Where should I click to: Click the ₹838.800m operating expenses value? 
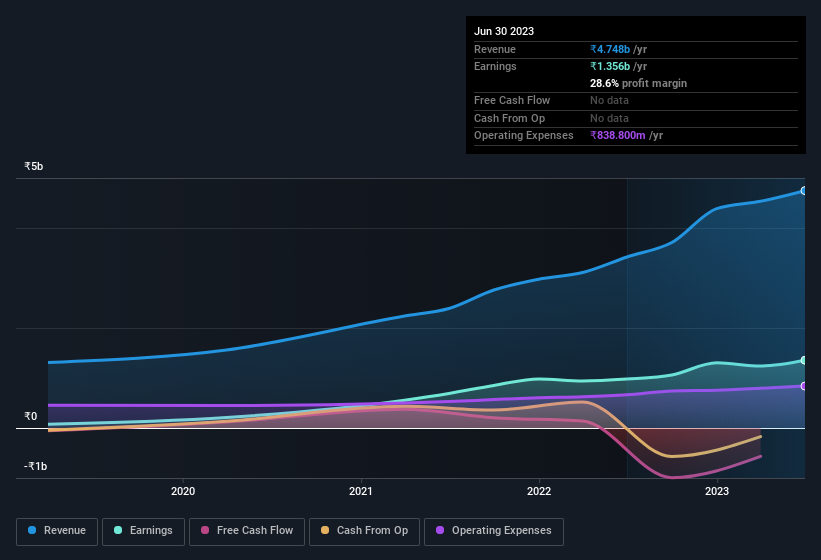click(617, 135)
